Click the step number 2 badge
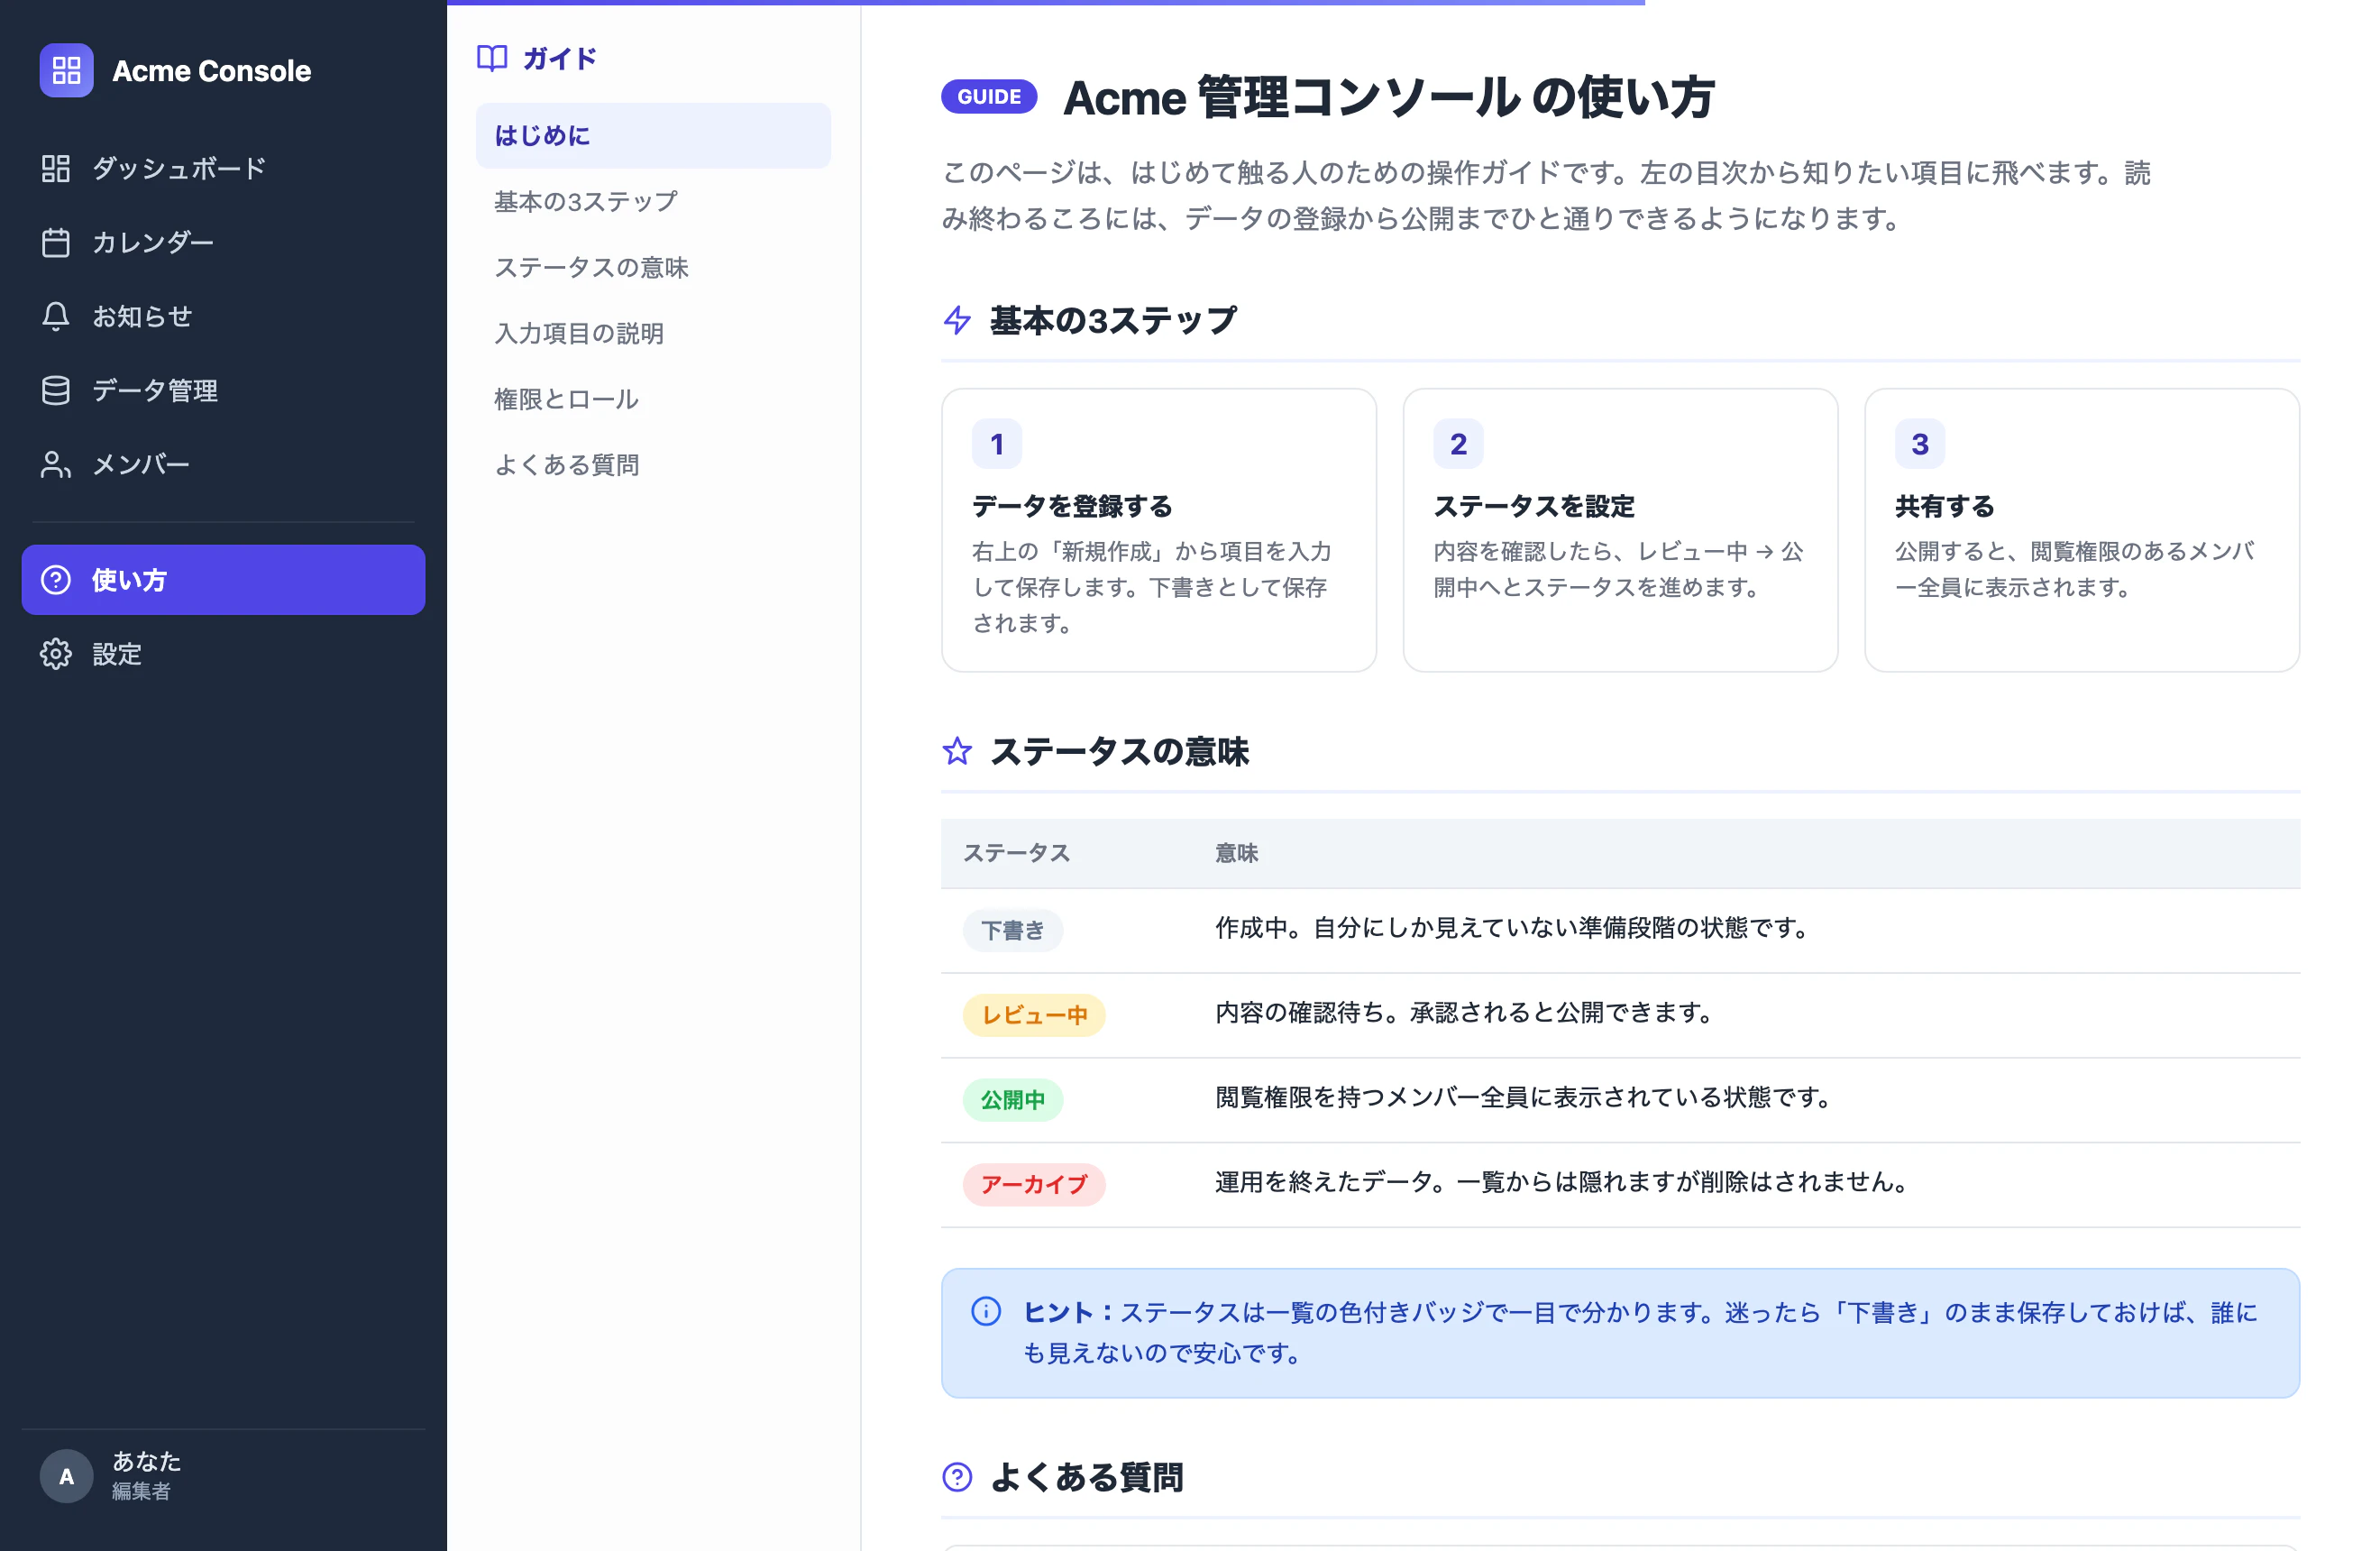This screenshot has height=1551, width=2380. click(1458, 444)
